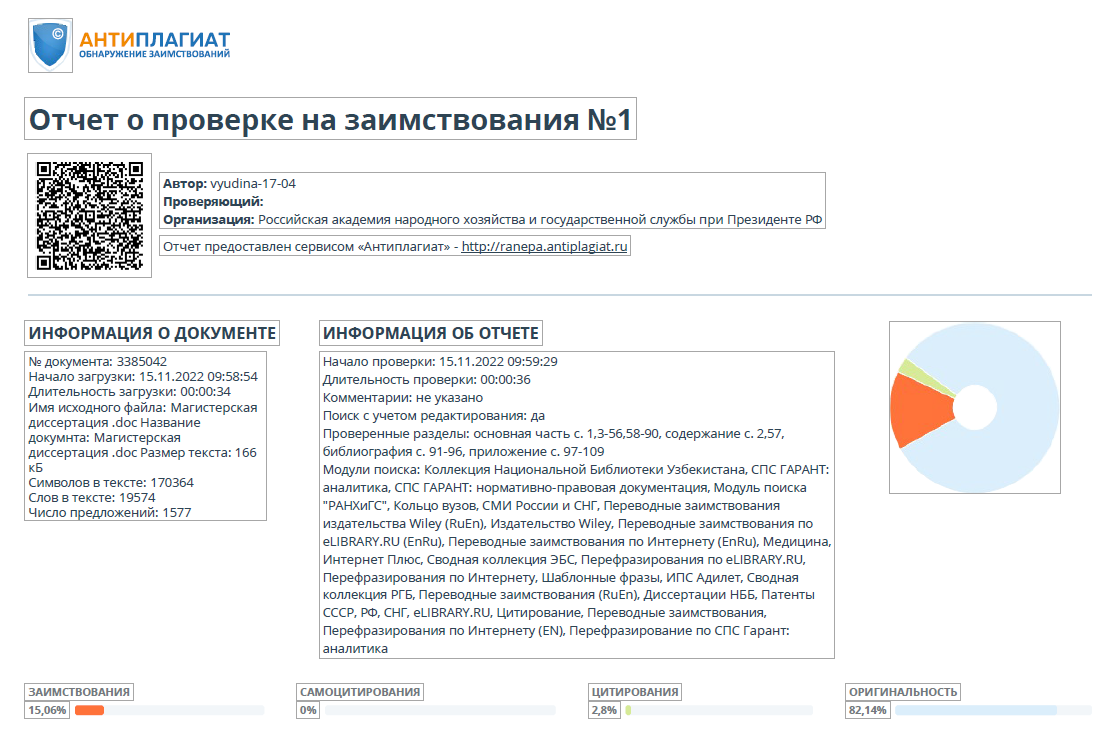
Task: Click the blue originality progress bar
Action: pyautogui.click(x=976, y=710)
